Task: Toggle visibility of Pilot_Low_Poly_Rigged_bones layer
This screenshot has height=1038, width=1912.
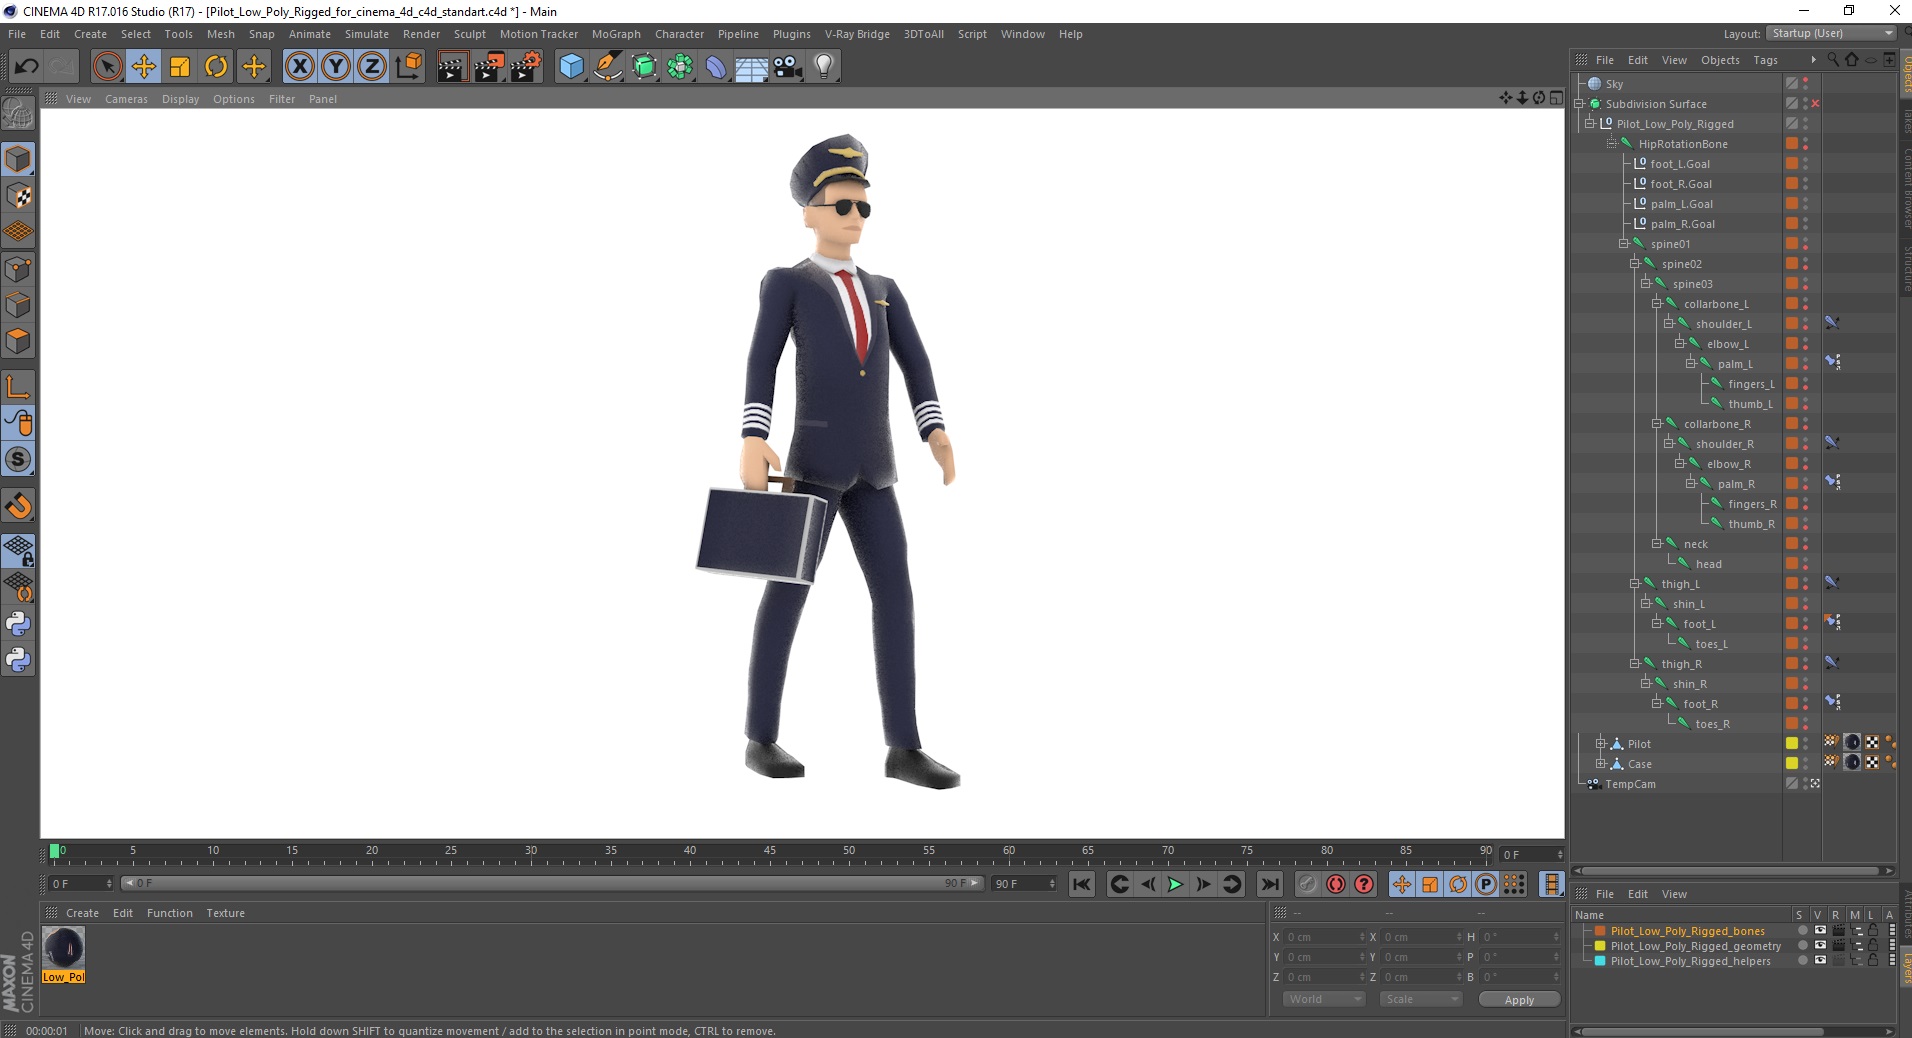Action: (x=1820, y=931)
